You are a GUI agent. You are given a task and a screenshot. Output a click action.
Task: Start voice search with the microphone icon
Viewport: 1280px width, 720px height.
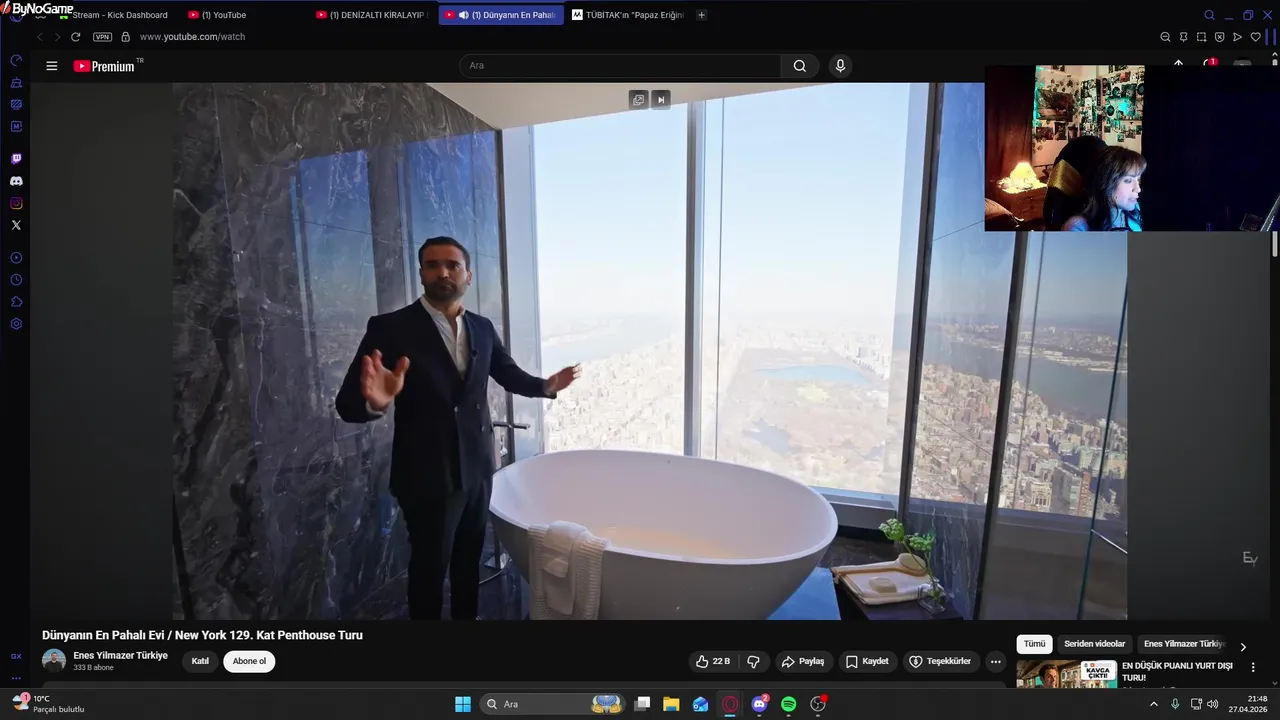tap(840, 66)
